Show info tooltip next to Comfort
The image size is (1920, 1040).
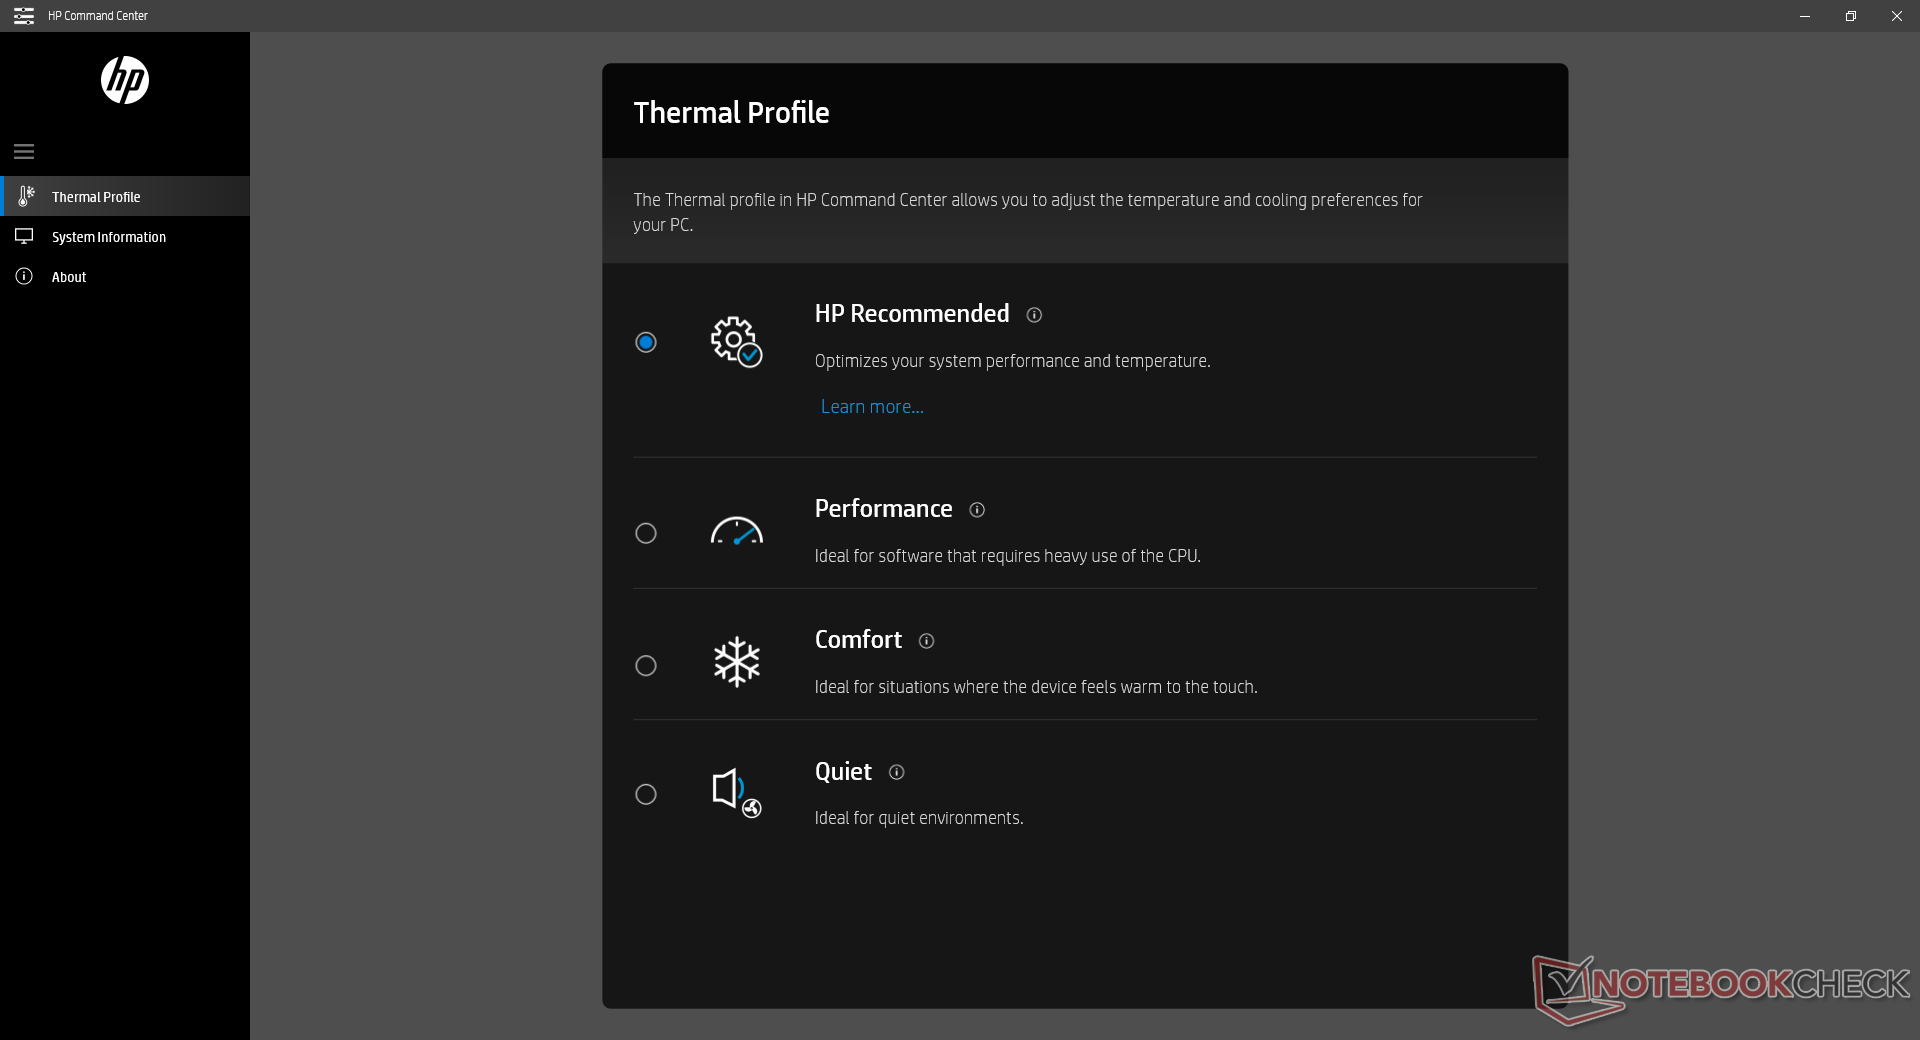coord(926,641)
